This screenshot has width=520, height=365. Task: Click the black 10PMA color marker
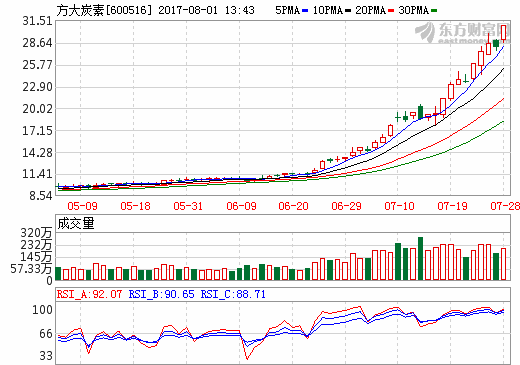[348, 11]
